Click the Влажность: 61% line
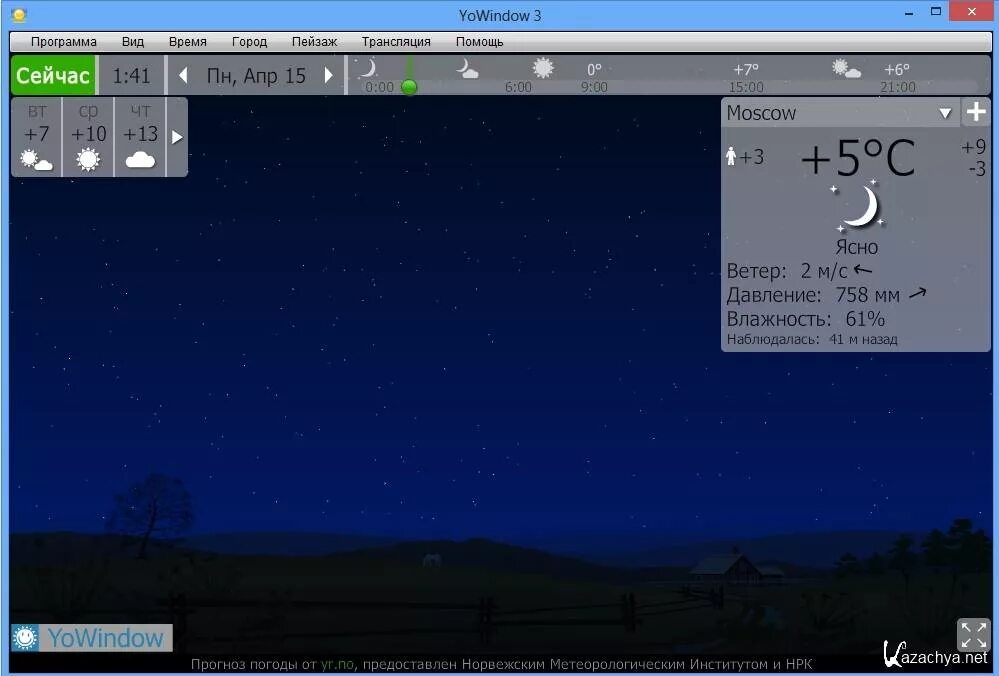The width and height of the screenshot is (999, 676). (805, 319)
